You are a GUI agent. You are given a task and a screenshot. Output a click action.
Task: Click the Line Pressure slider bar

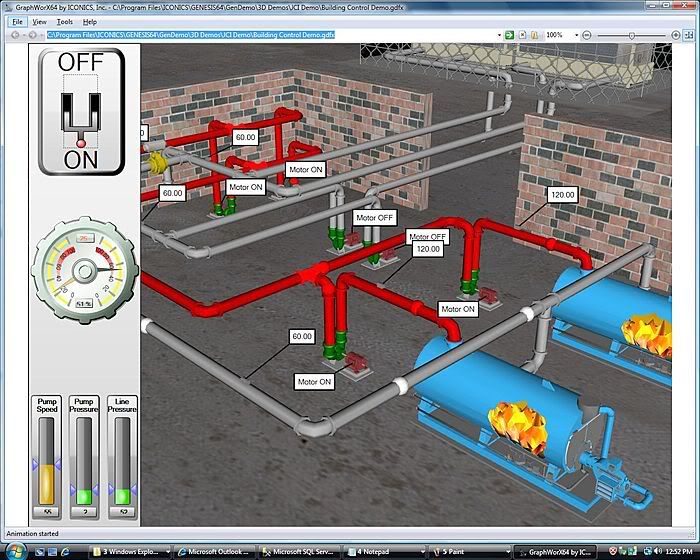[x=122, y=462]
